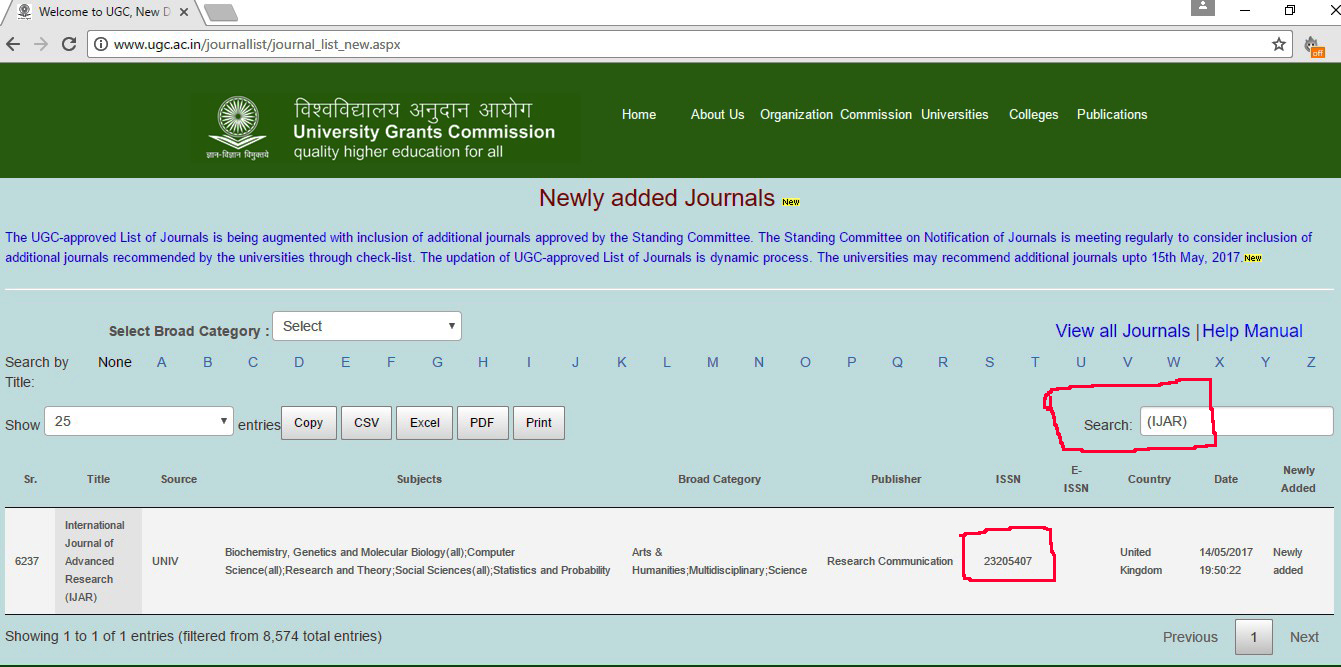Sort table by Sr. column header

pos(30,479)
